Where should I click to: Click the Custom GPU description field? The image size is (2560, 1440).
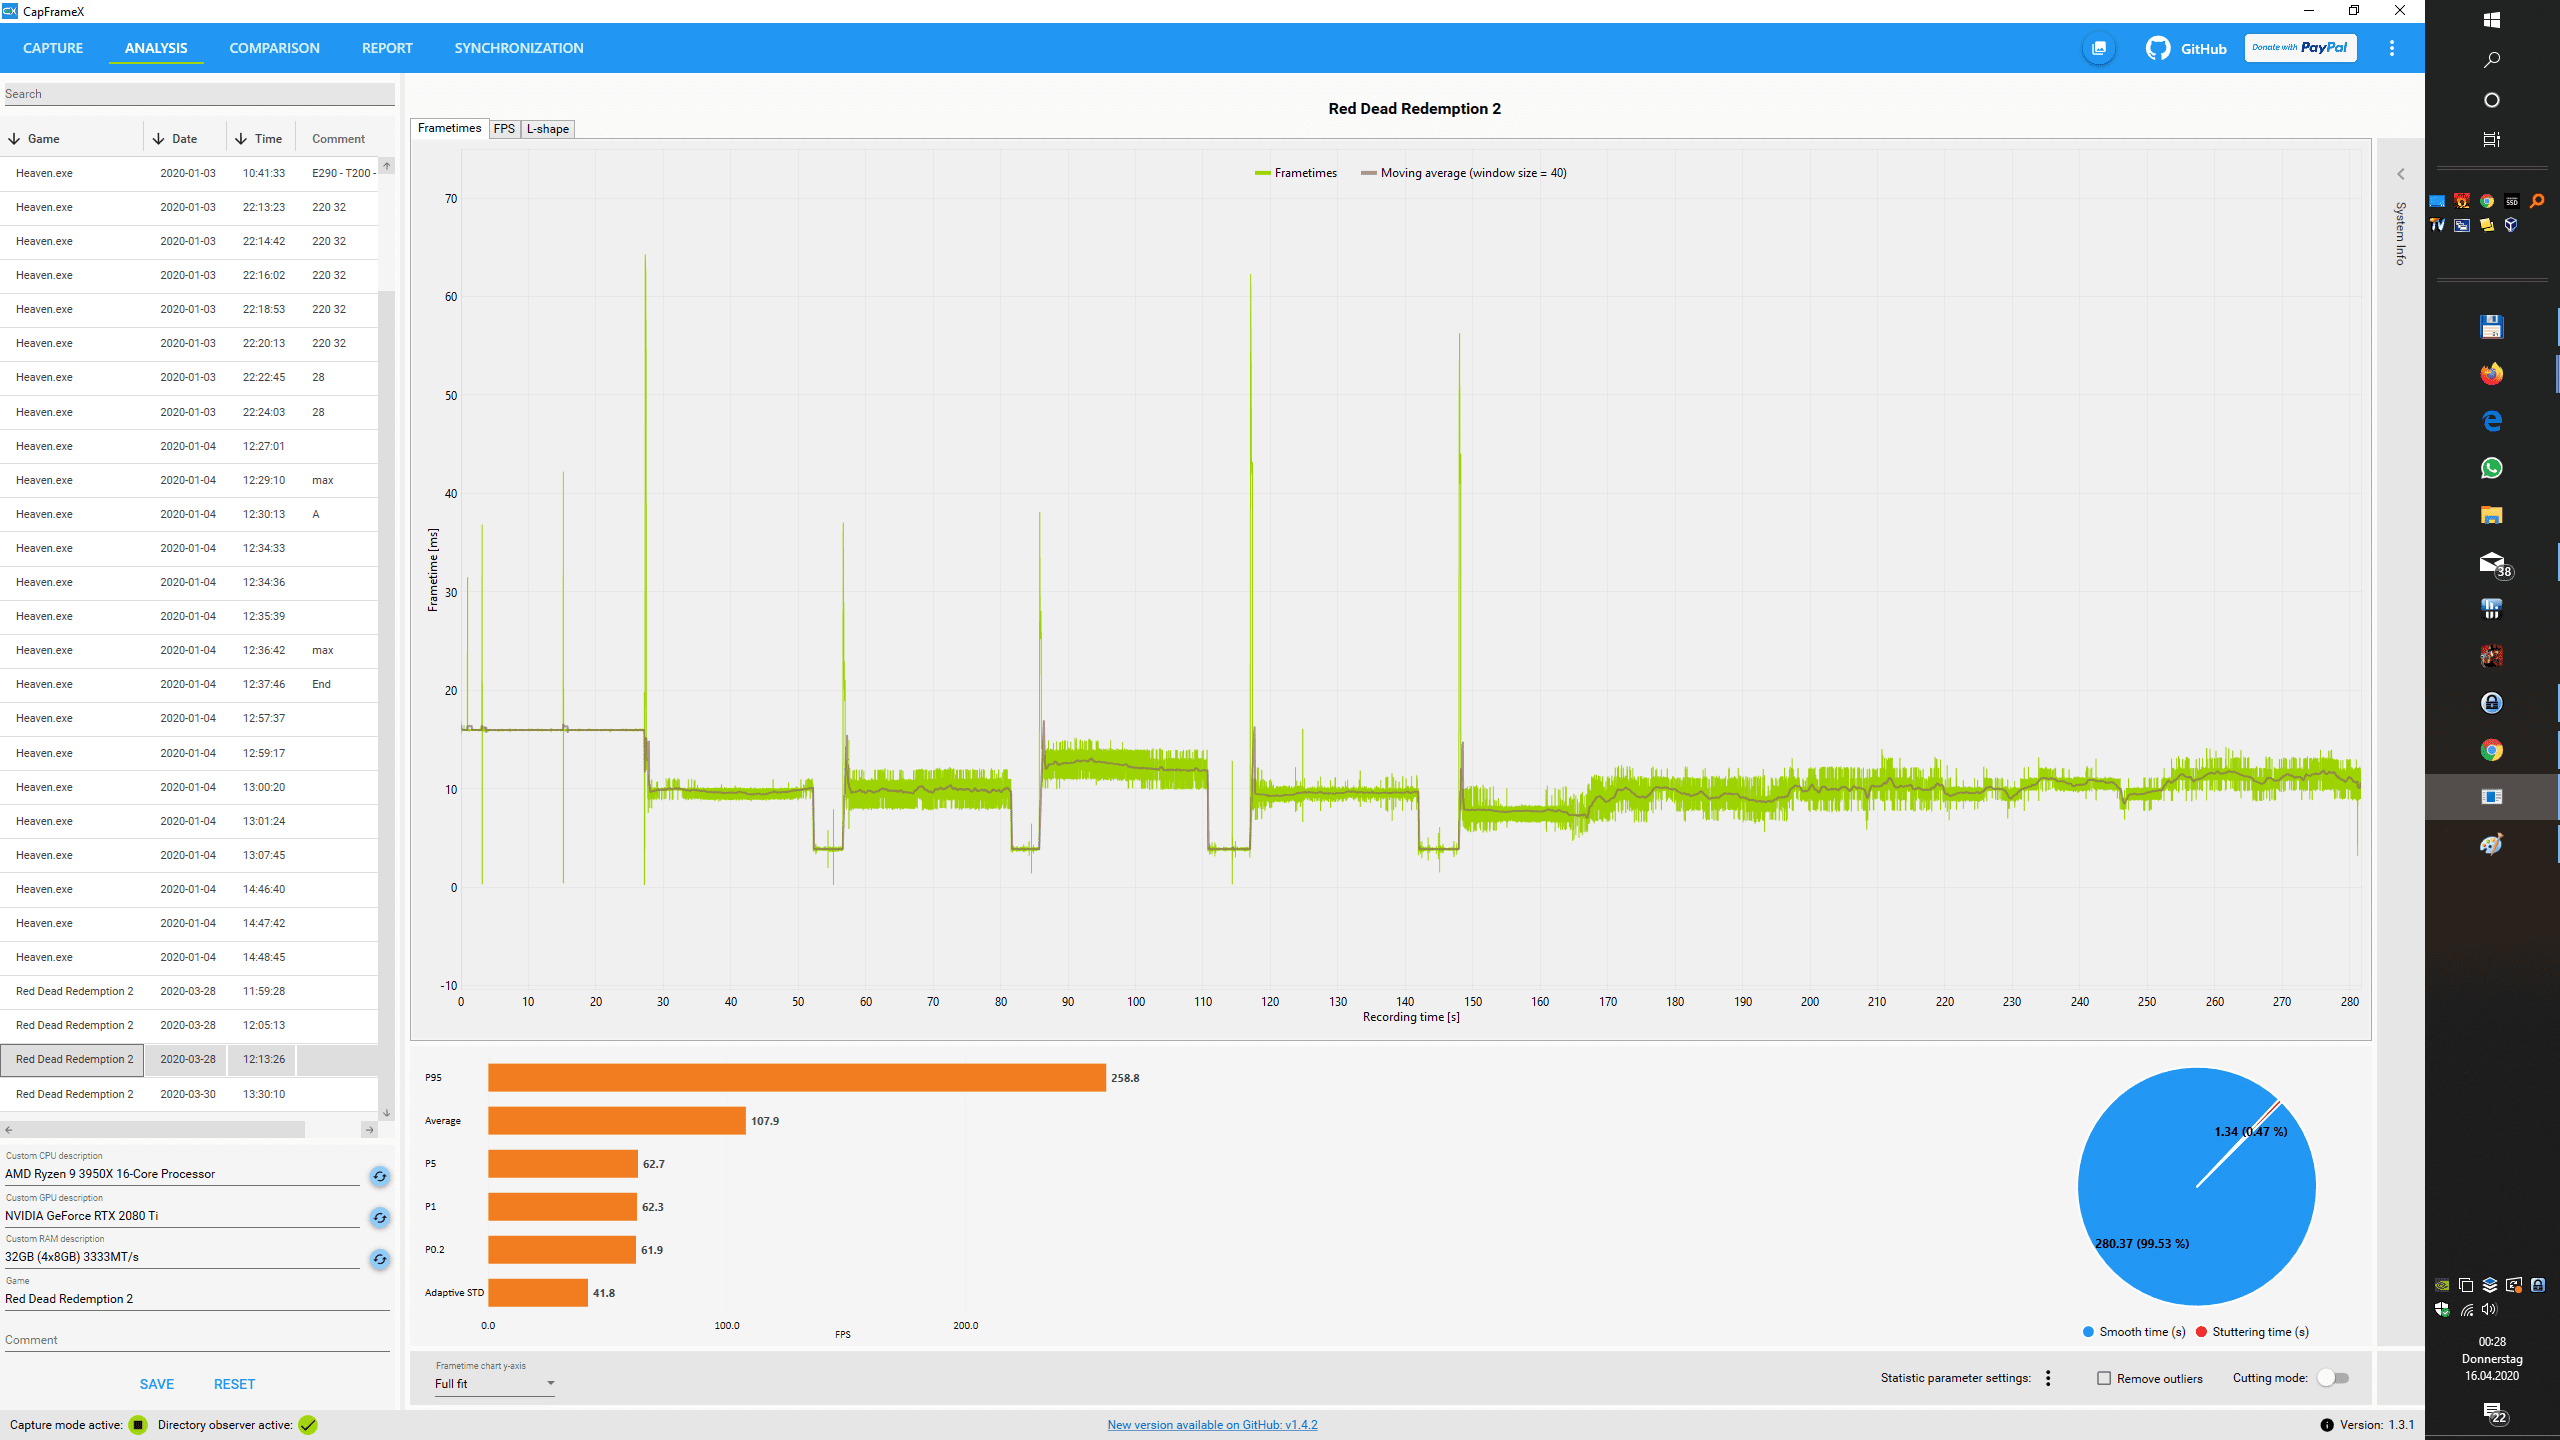182,1216
